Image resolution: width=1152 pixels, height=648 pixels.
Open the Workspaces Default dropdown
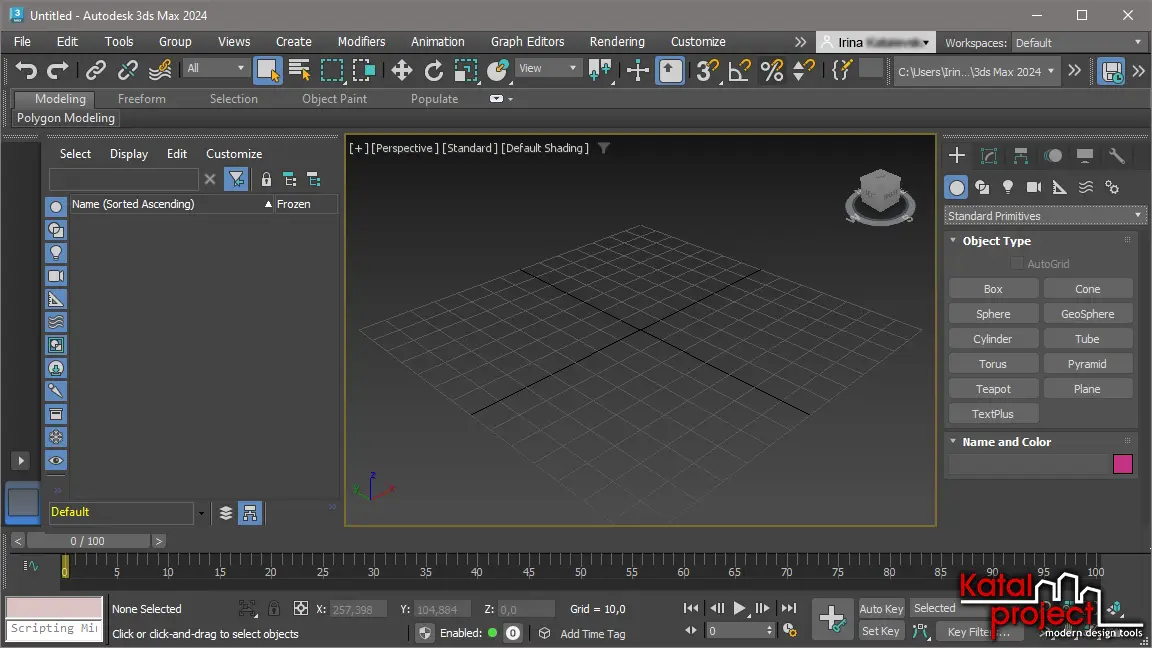click(x=1079, y=43)
